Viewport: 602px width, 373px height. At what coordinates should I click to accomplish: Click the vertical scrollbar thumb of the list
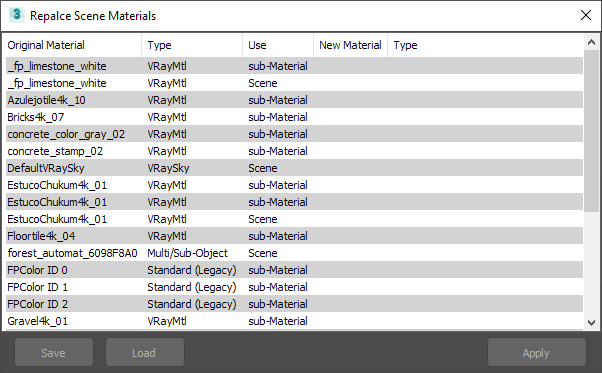point(591,130)
